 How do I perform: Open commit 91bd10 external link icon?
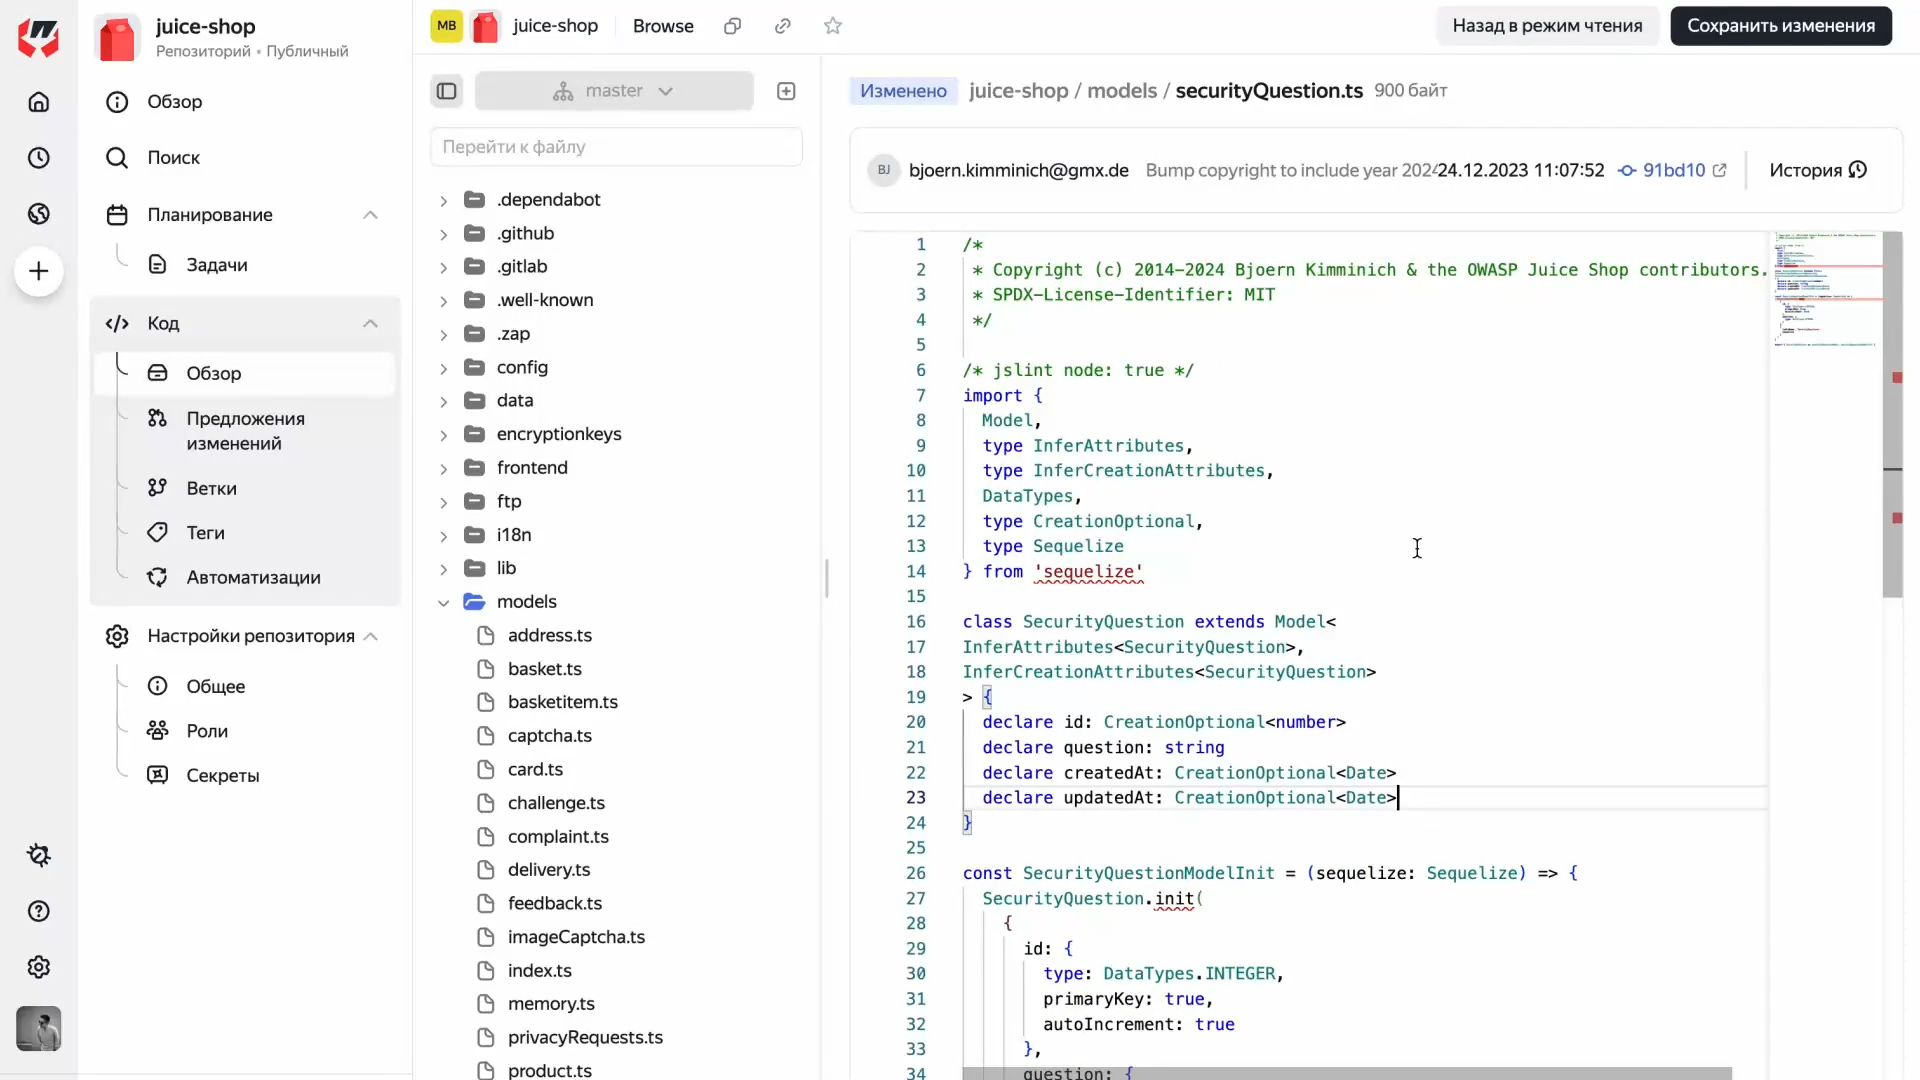(1720, 170)
